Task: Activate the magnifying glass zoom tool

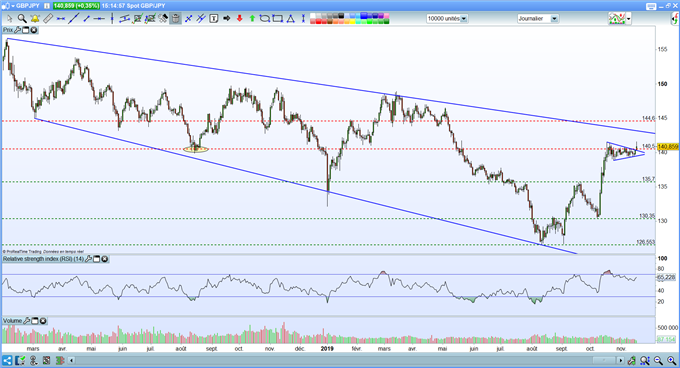Action: click(22, 19)
